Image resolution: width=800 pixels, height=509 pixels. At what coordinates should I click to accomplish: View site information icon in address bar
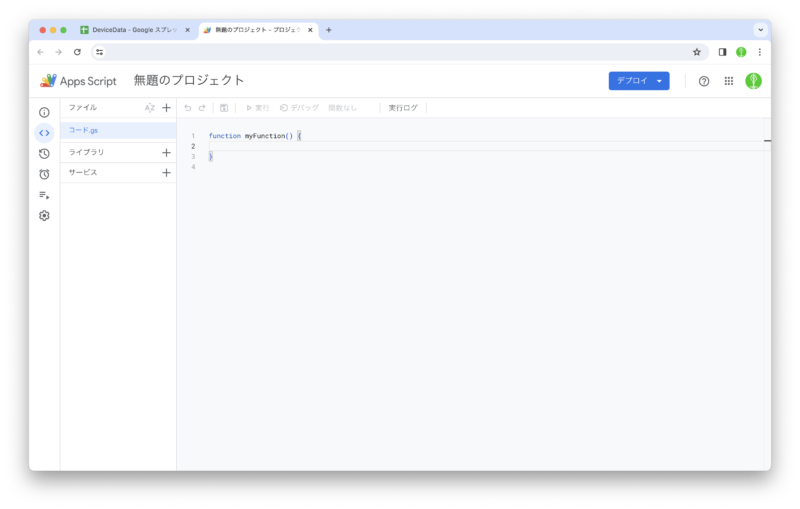point(99,52)
